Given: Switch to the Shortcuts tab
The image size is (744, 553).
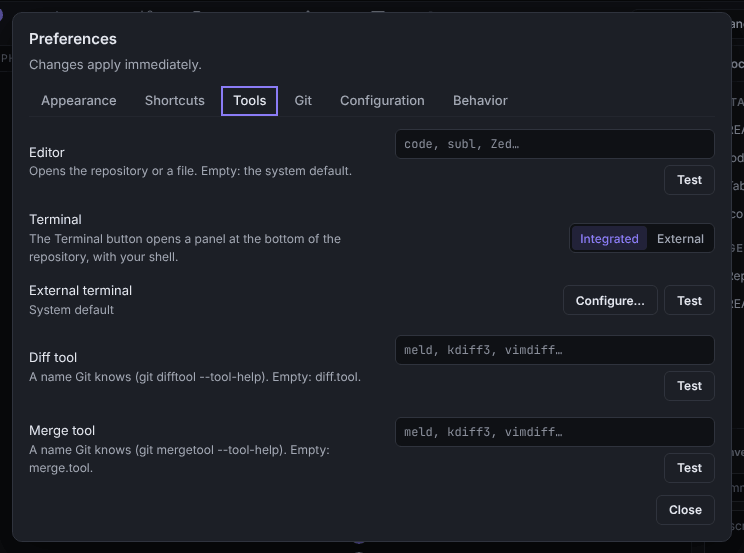Looking at the screenshot, I should click(x=175, y=101).
